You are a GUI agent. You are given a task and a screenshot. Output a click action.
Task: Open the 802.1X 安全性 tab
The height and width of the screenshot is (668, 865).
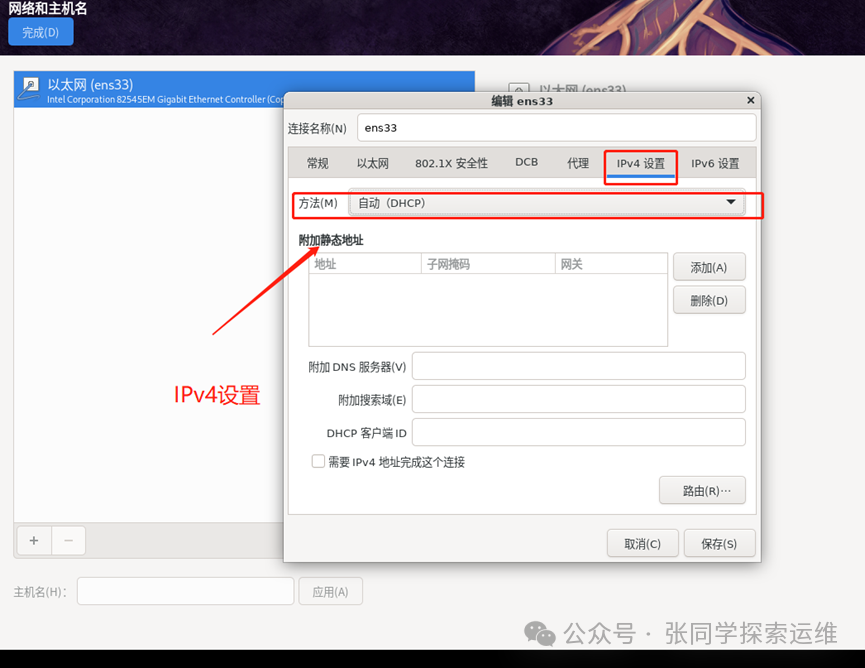452,163
